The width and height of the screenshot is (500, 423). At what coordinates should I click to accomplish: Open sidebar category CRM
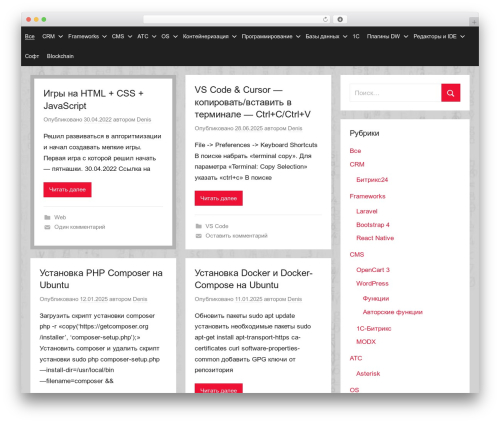tap(357, 164)
